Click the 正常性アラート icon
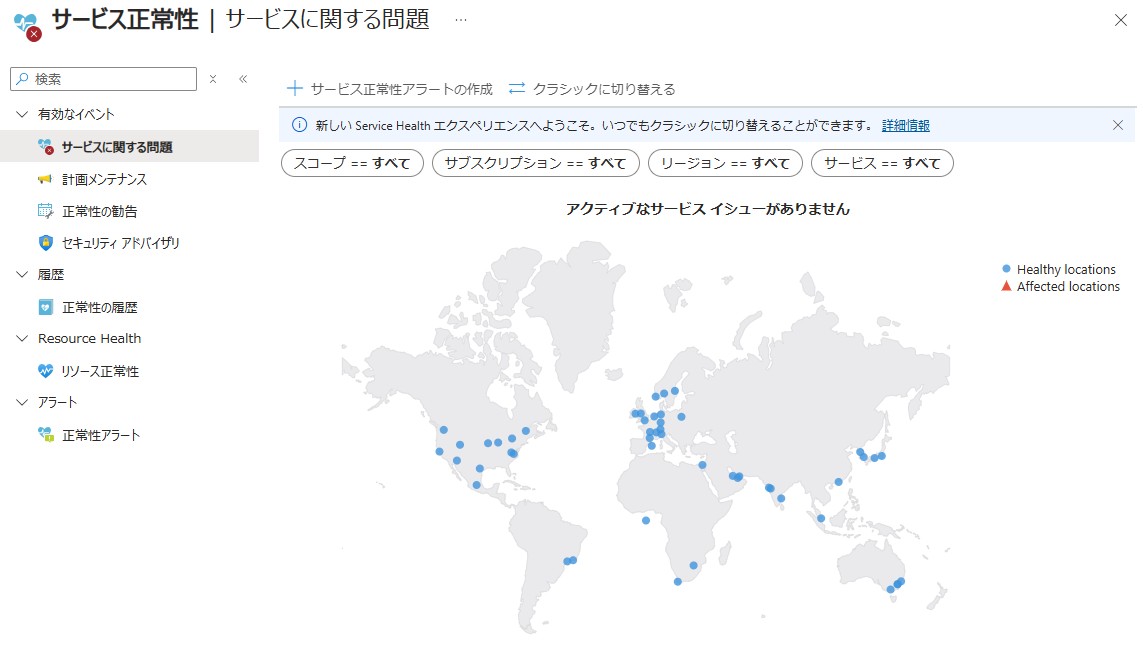 tap(45, 435)
